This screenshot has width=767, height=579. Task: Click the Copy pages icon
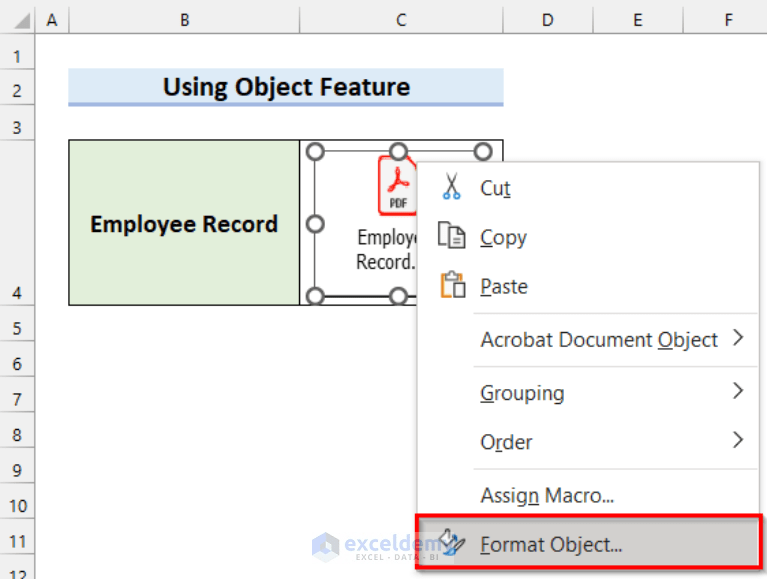click(451, 235)
